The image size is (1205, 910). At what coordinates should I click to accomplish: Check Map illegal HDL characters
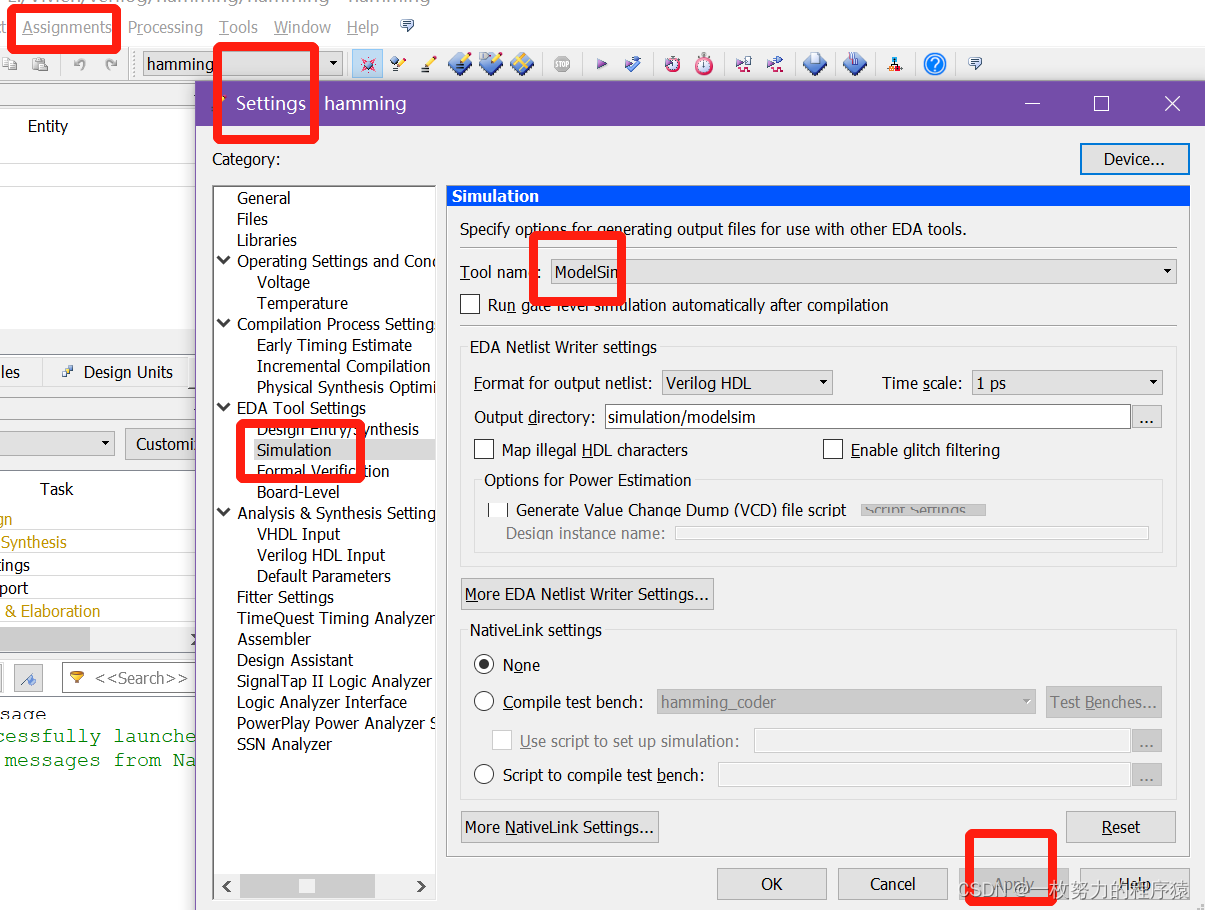(485, 450)
